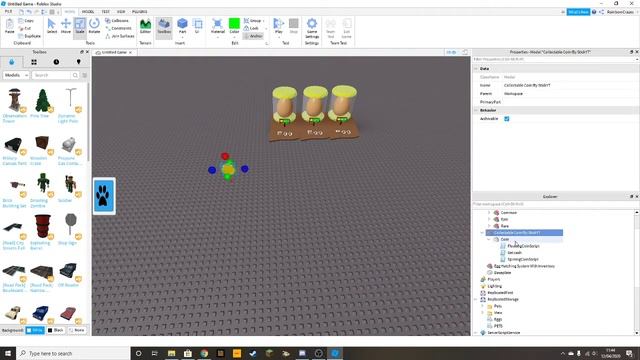Open the FILE menu
Viewport: 640px width, 360px height.
[x=8, y=11]
